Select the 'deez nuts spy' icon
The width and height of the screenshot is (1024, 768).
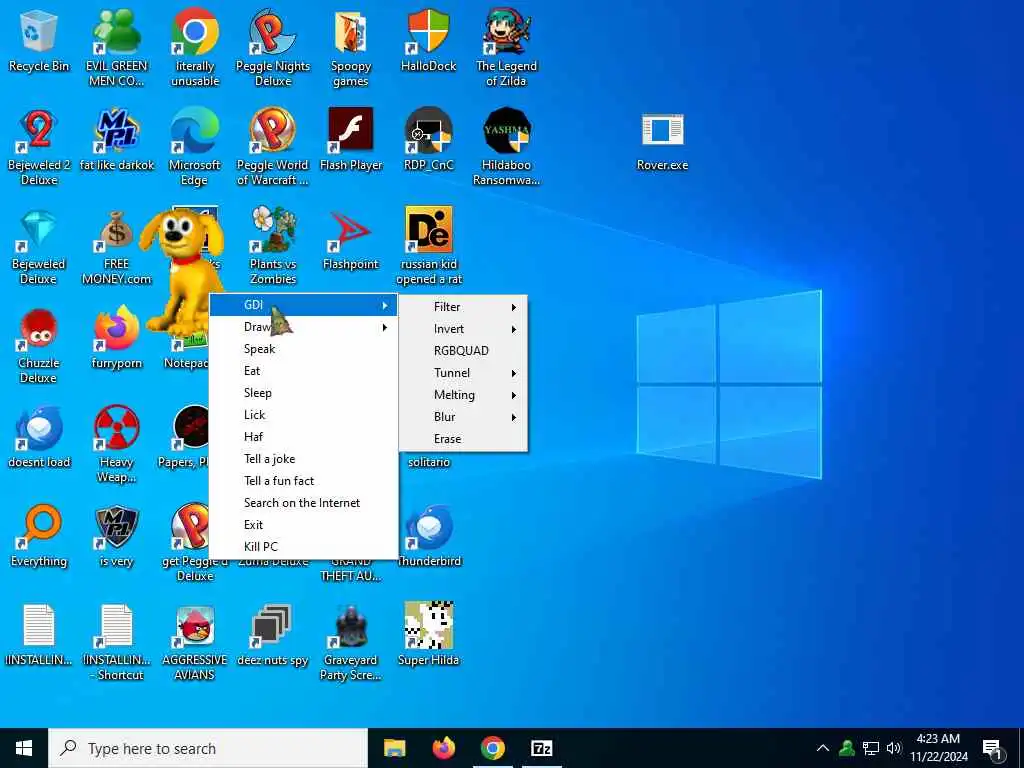coord(272,626)
